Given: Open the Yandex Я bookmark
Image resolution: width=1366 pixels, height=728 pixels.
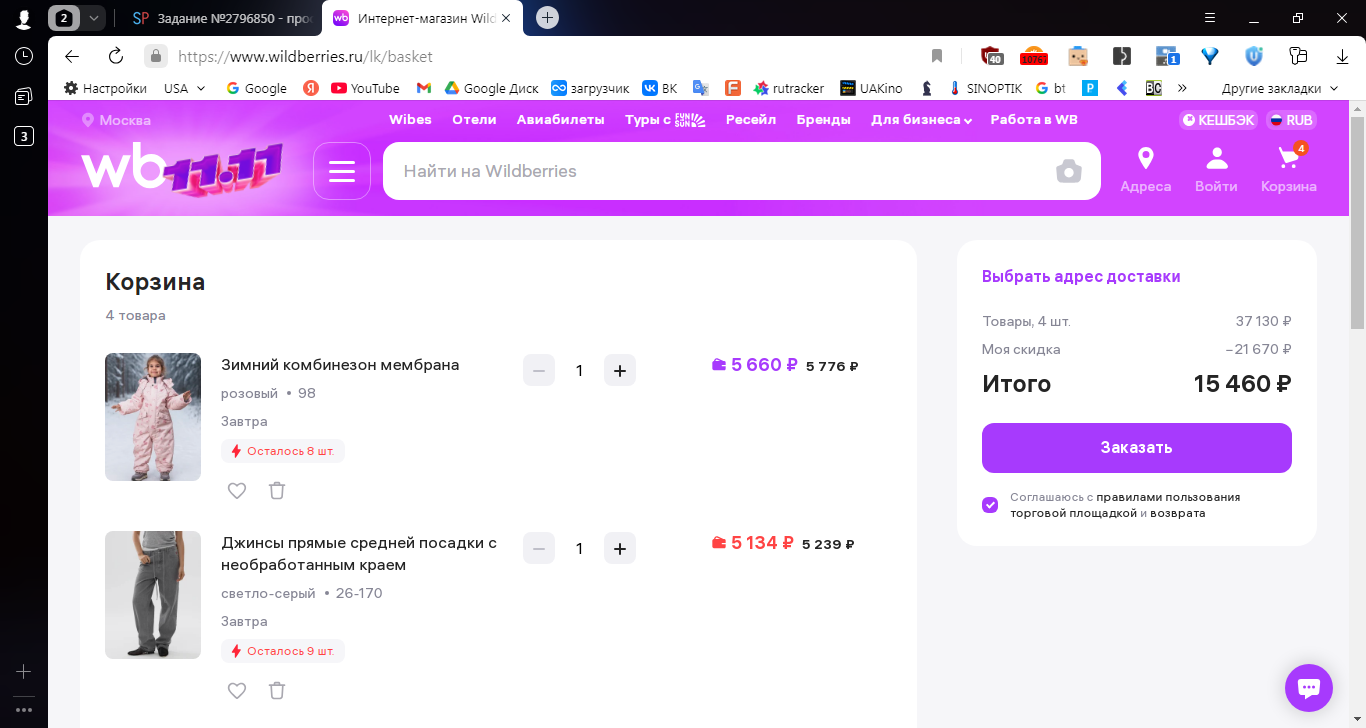Looking at the screenshot, I should tap(311, 88).
